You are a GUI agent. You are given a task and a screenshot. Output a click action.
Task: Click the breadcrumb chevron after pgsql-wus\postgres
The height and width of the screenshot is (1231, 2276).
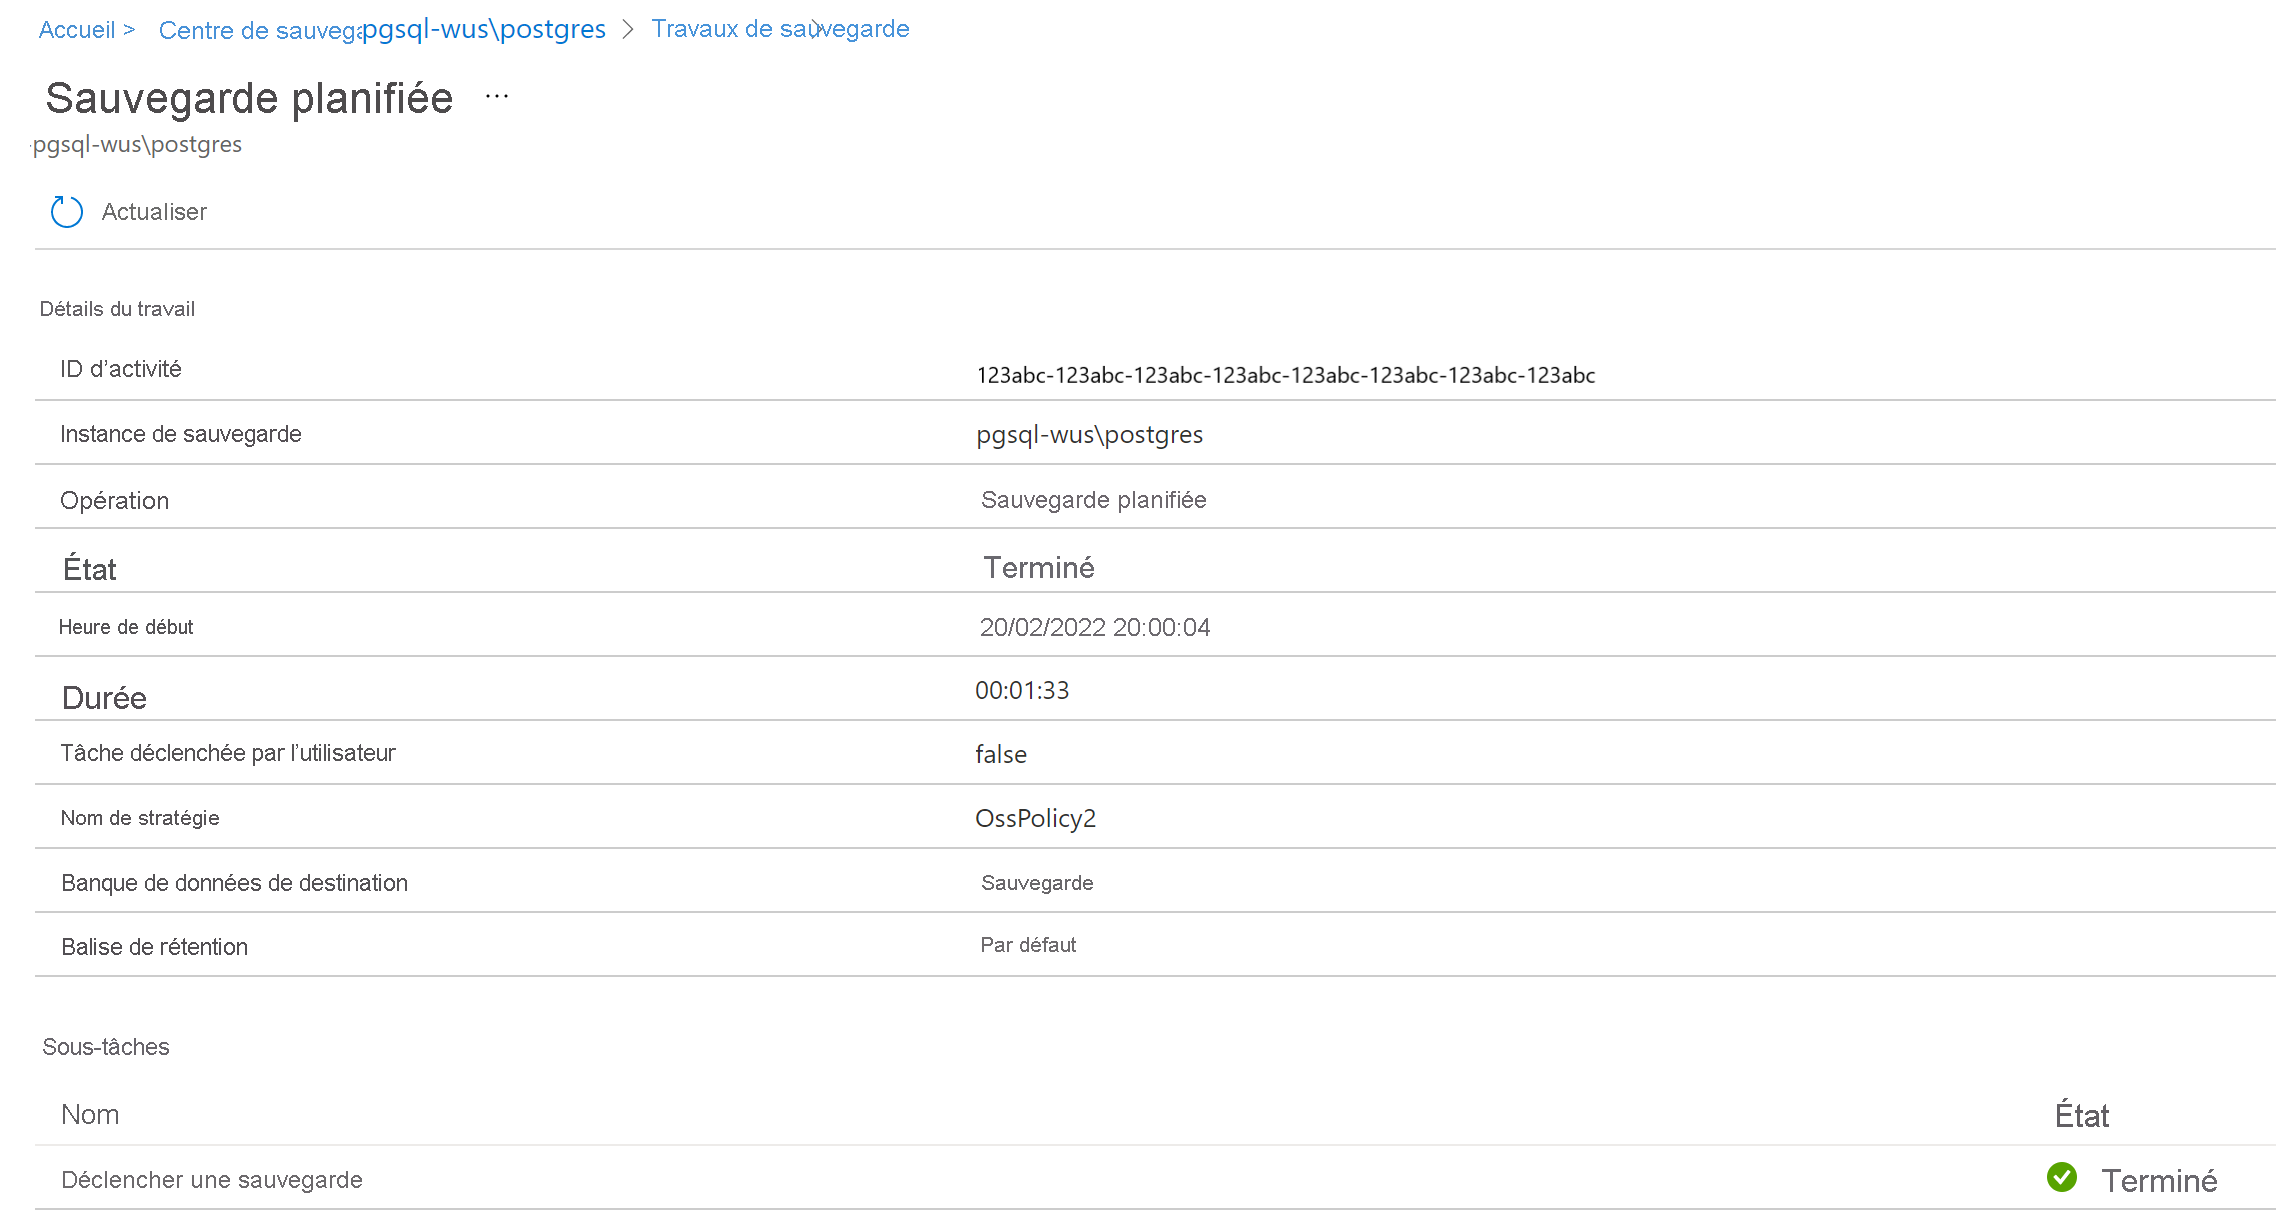coord(628,30)
